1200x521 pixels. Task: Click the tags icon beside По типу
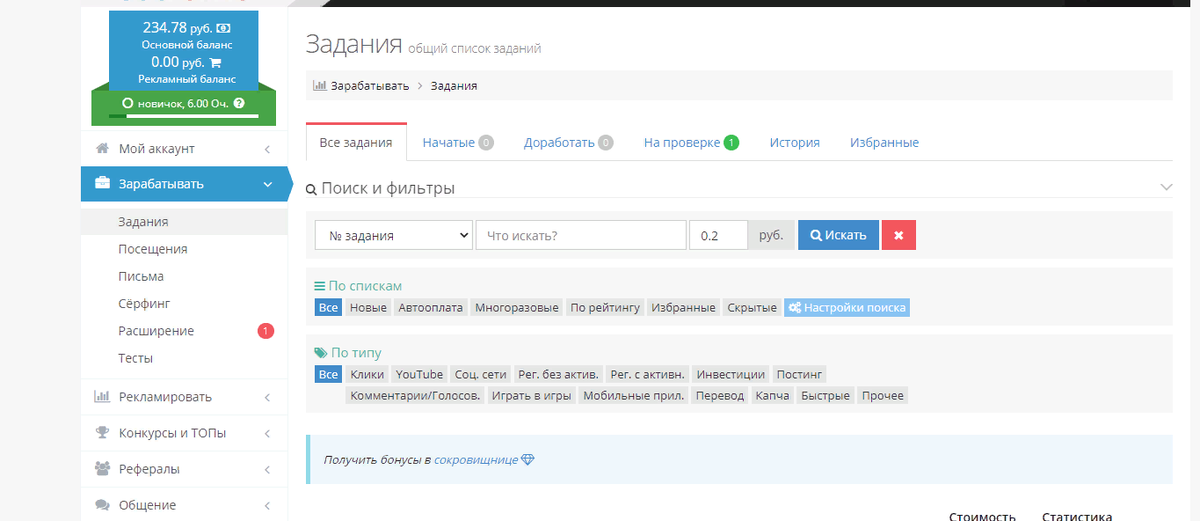[320, 353]
